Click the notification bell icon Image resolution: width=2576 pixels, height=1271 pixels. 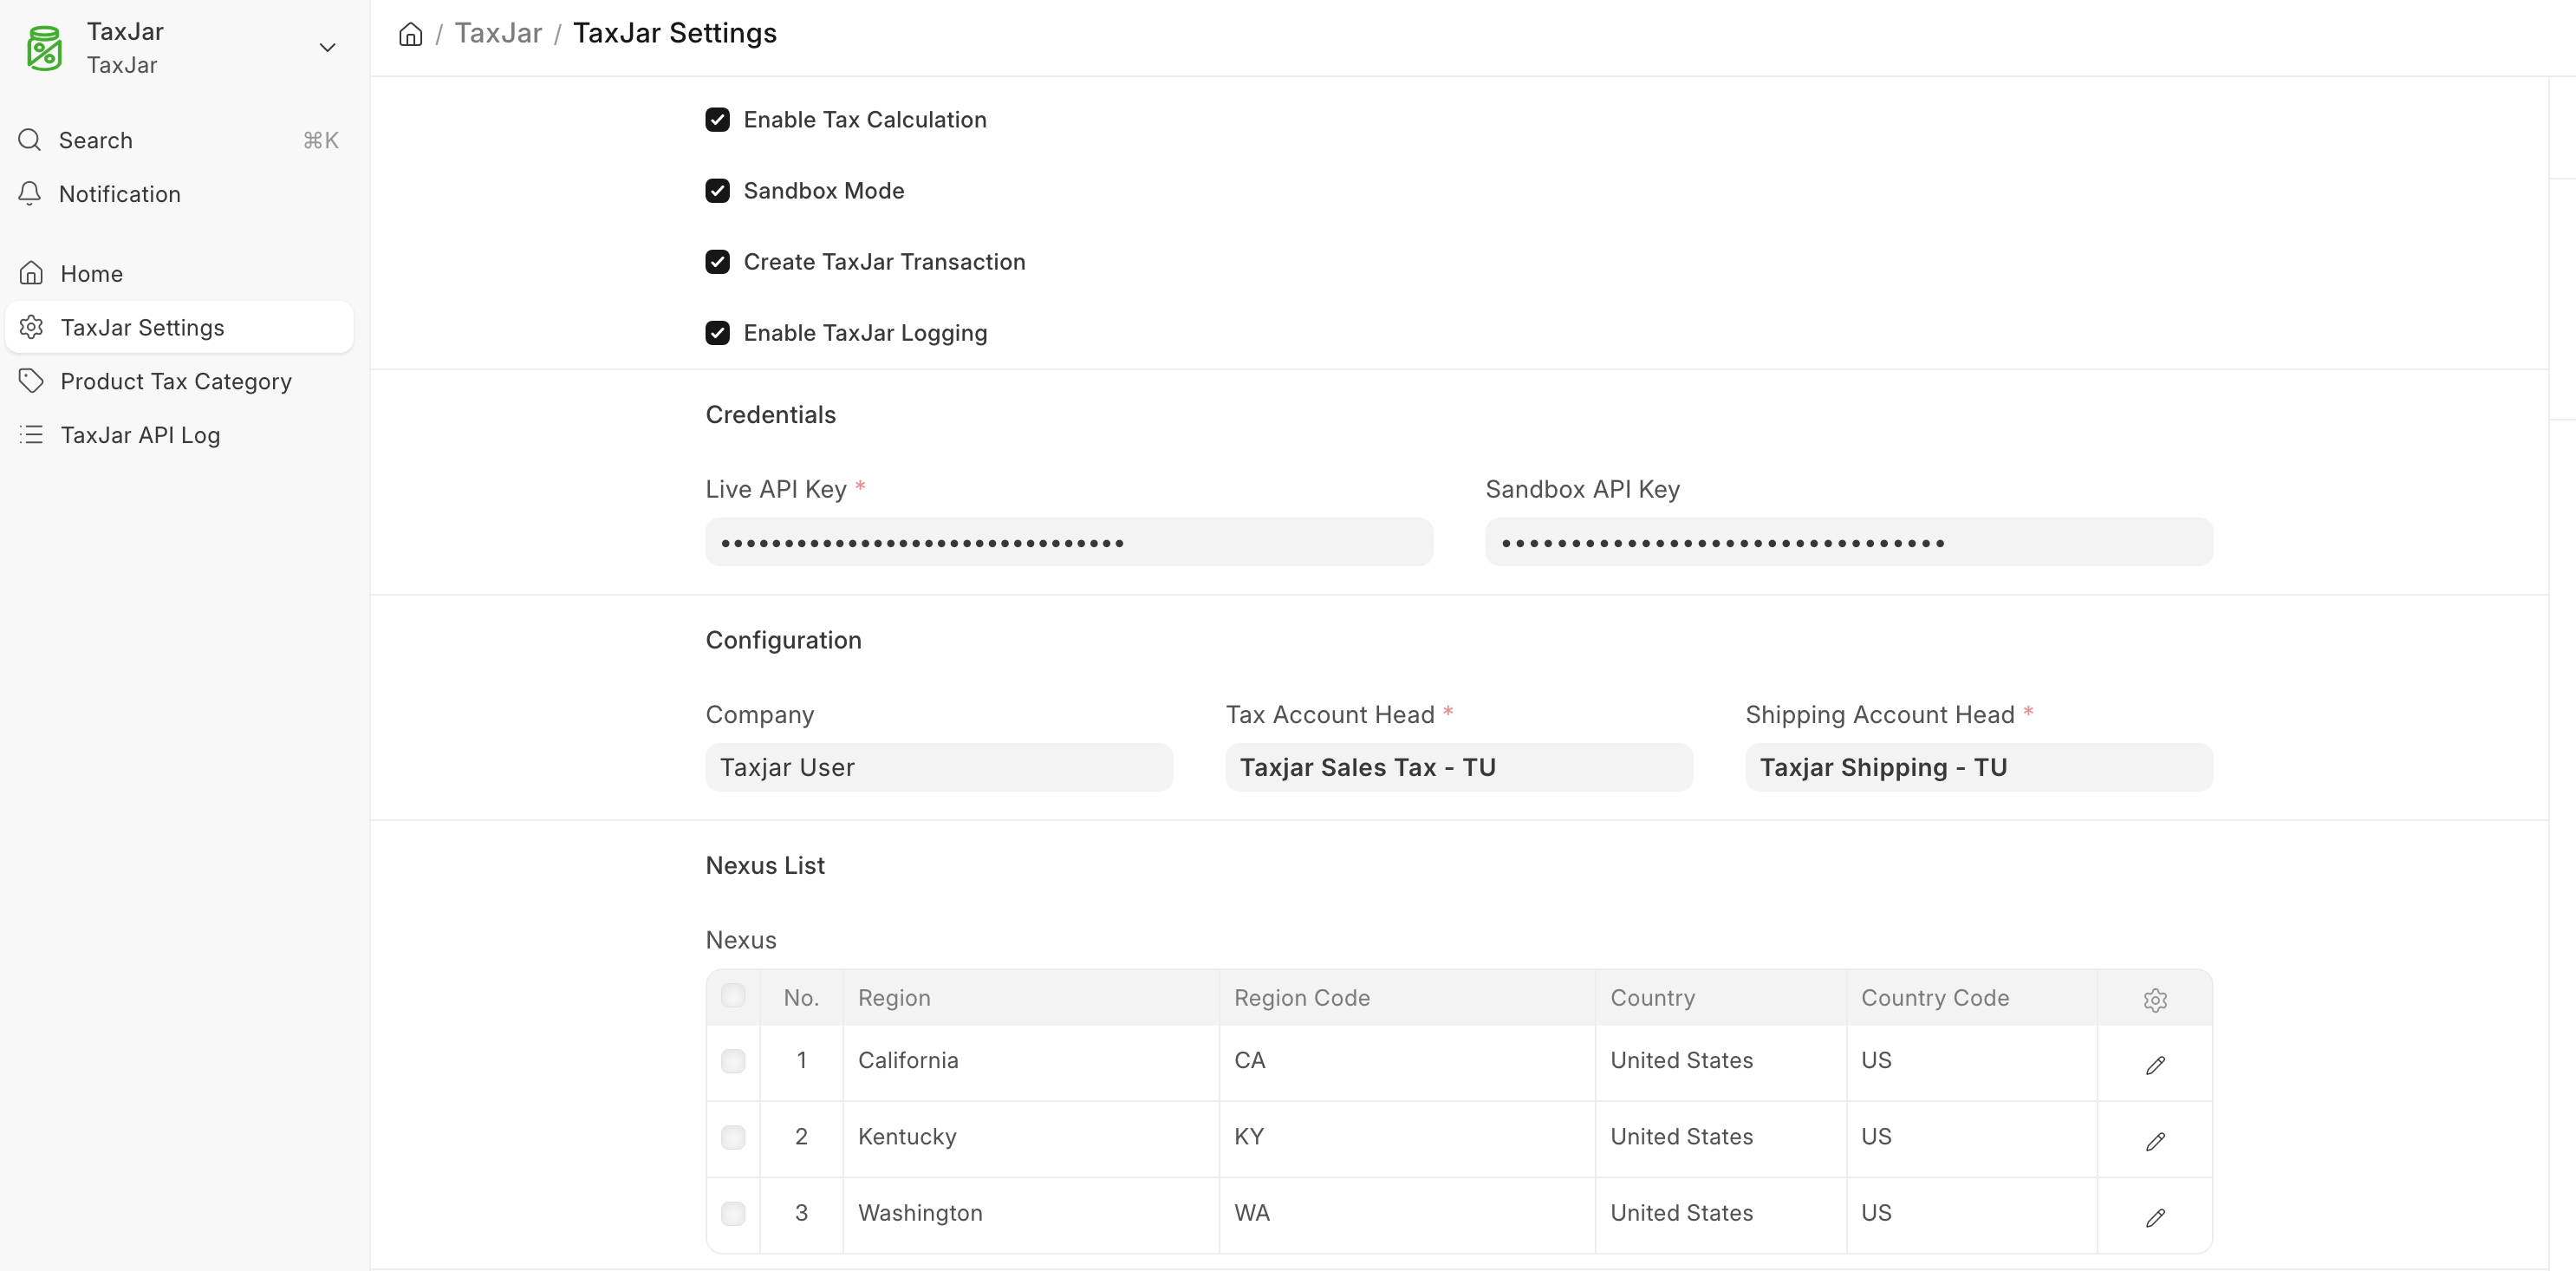click(30, 194)
